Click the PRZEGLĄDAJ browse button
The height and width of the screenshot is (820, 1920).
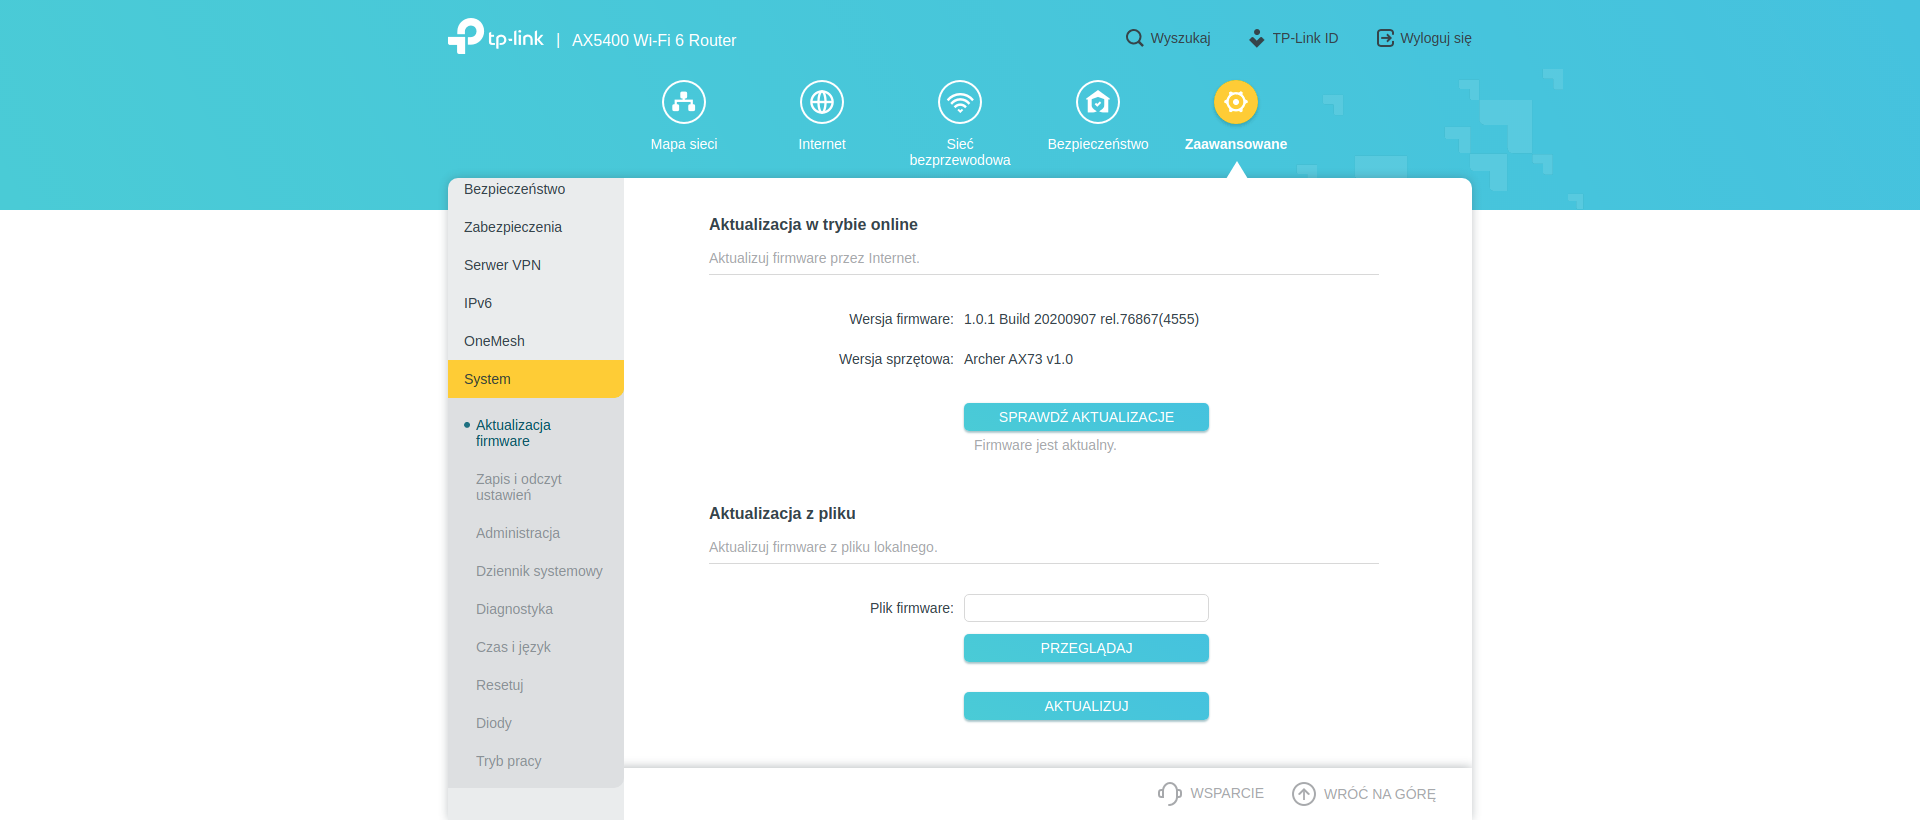click(1086, 648)
